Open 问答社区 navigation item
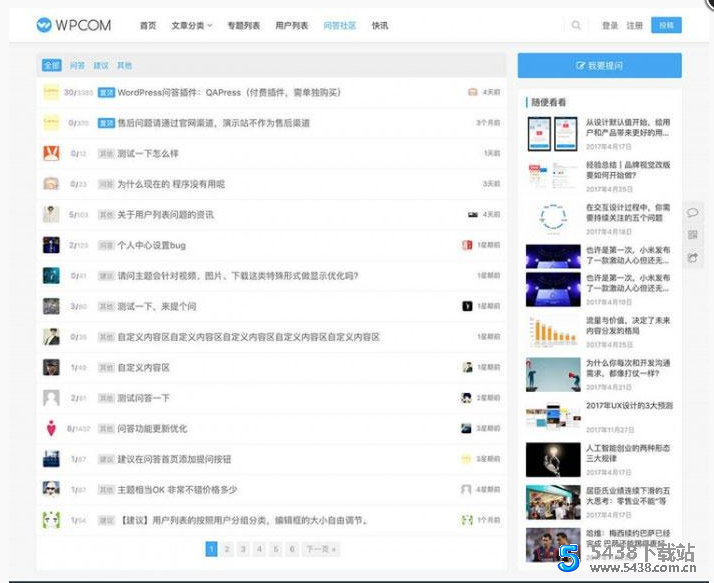Screen dimensions: 714x583 (x=340, y=26)
